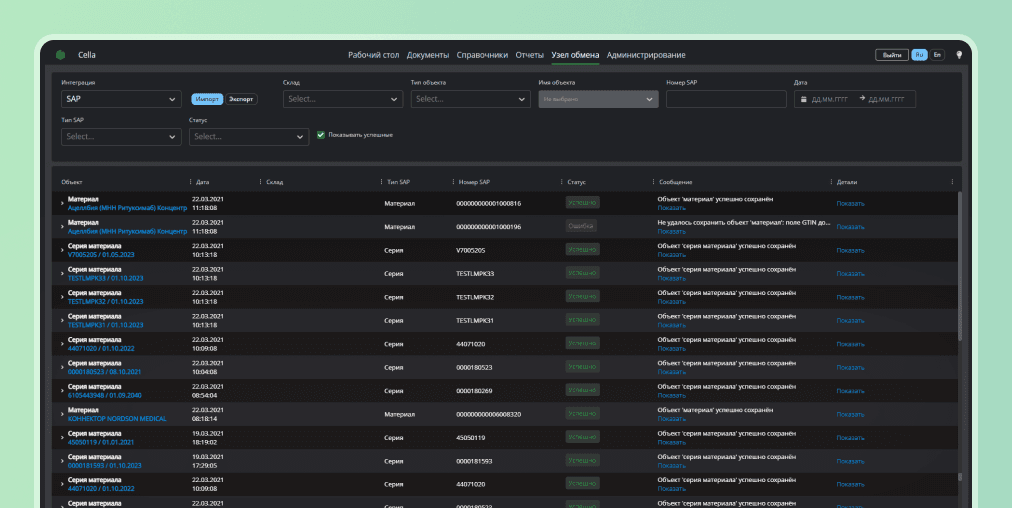1012x508 pixels.
Task: Uncheck the Показывать успешные checkbox
Action: pyautogui.click(x=321, y=135)
